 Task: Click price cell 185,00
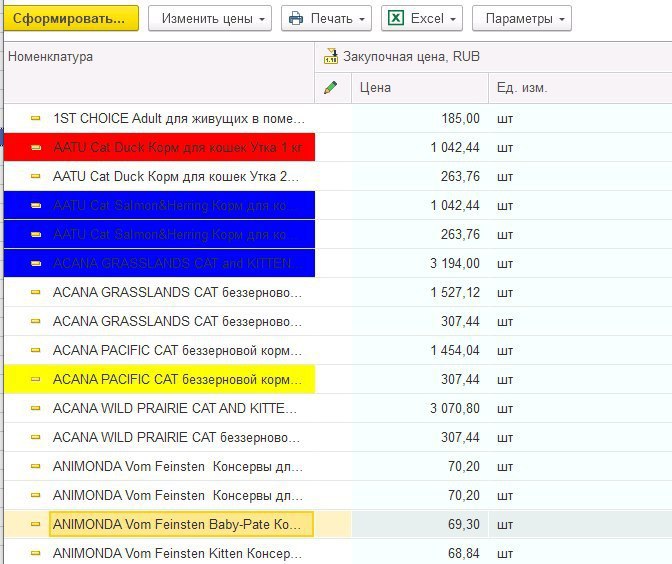point(420,118)
